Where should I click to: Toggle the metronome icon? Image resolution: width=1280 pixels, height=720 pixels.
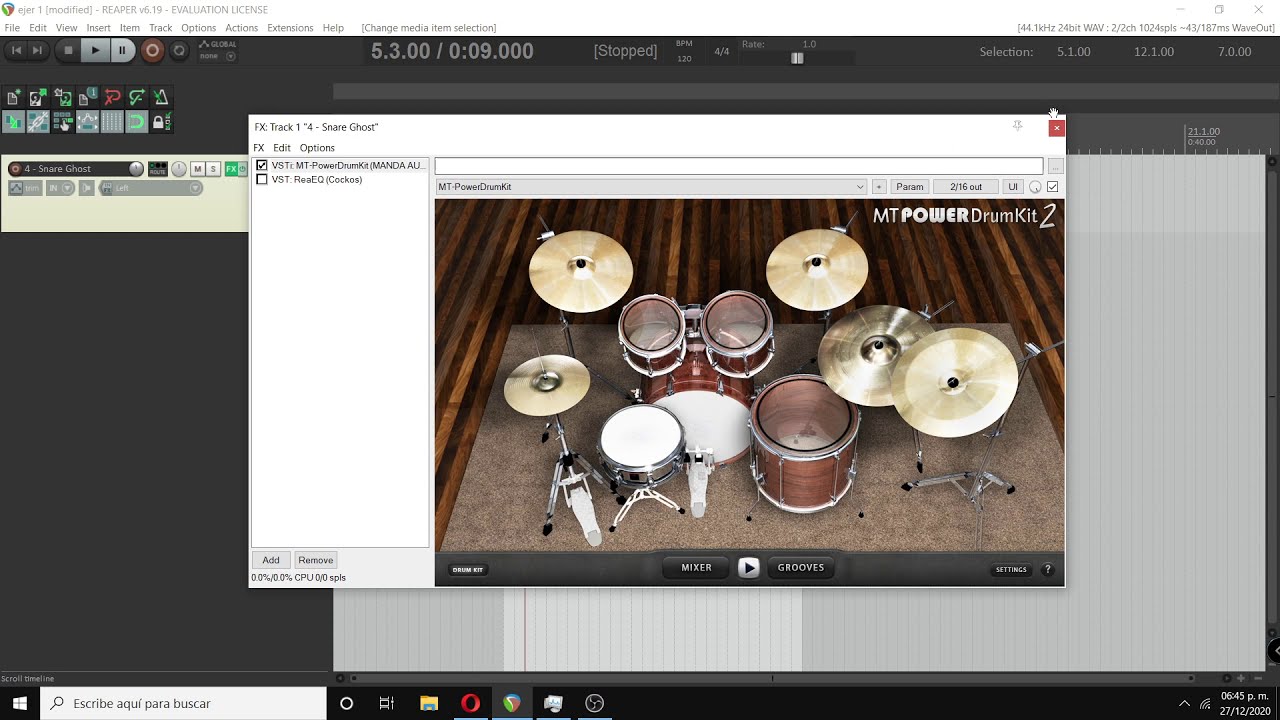tap(161, 97)
